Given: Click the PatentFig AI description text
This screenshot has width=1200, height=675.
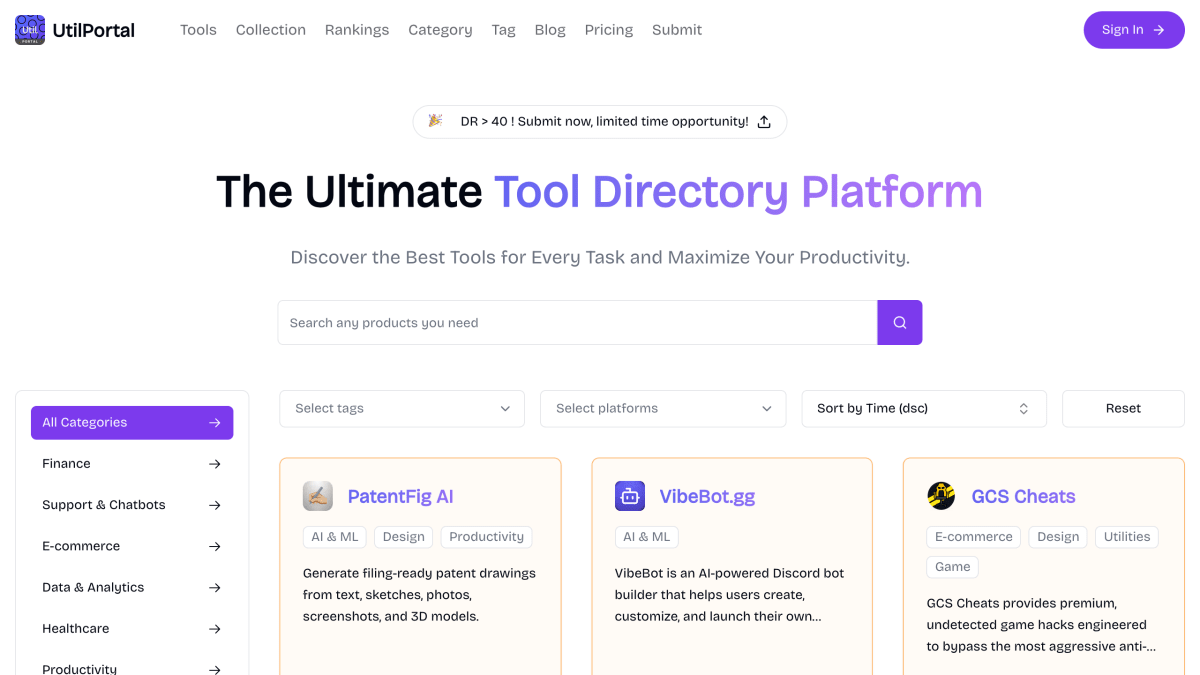Looking at the screenshot, I should click(420, 595).
